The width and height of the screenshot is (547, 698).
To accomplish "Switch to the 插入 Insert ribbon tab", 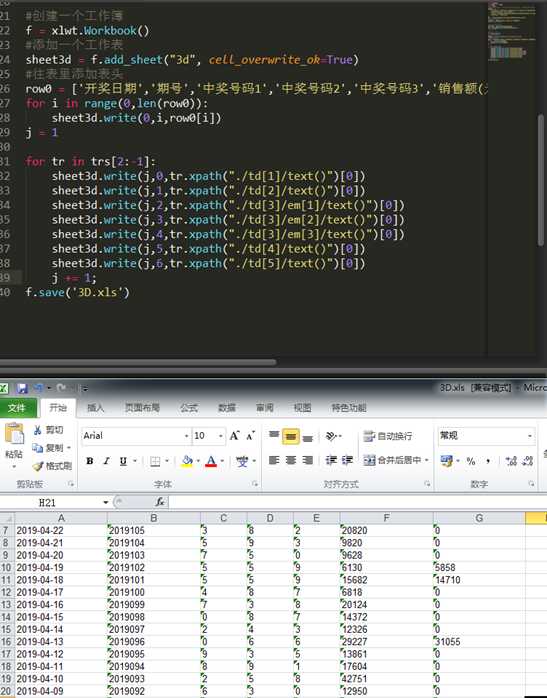I will [95, 407].
